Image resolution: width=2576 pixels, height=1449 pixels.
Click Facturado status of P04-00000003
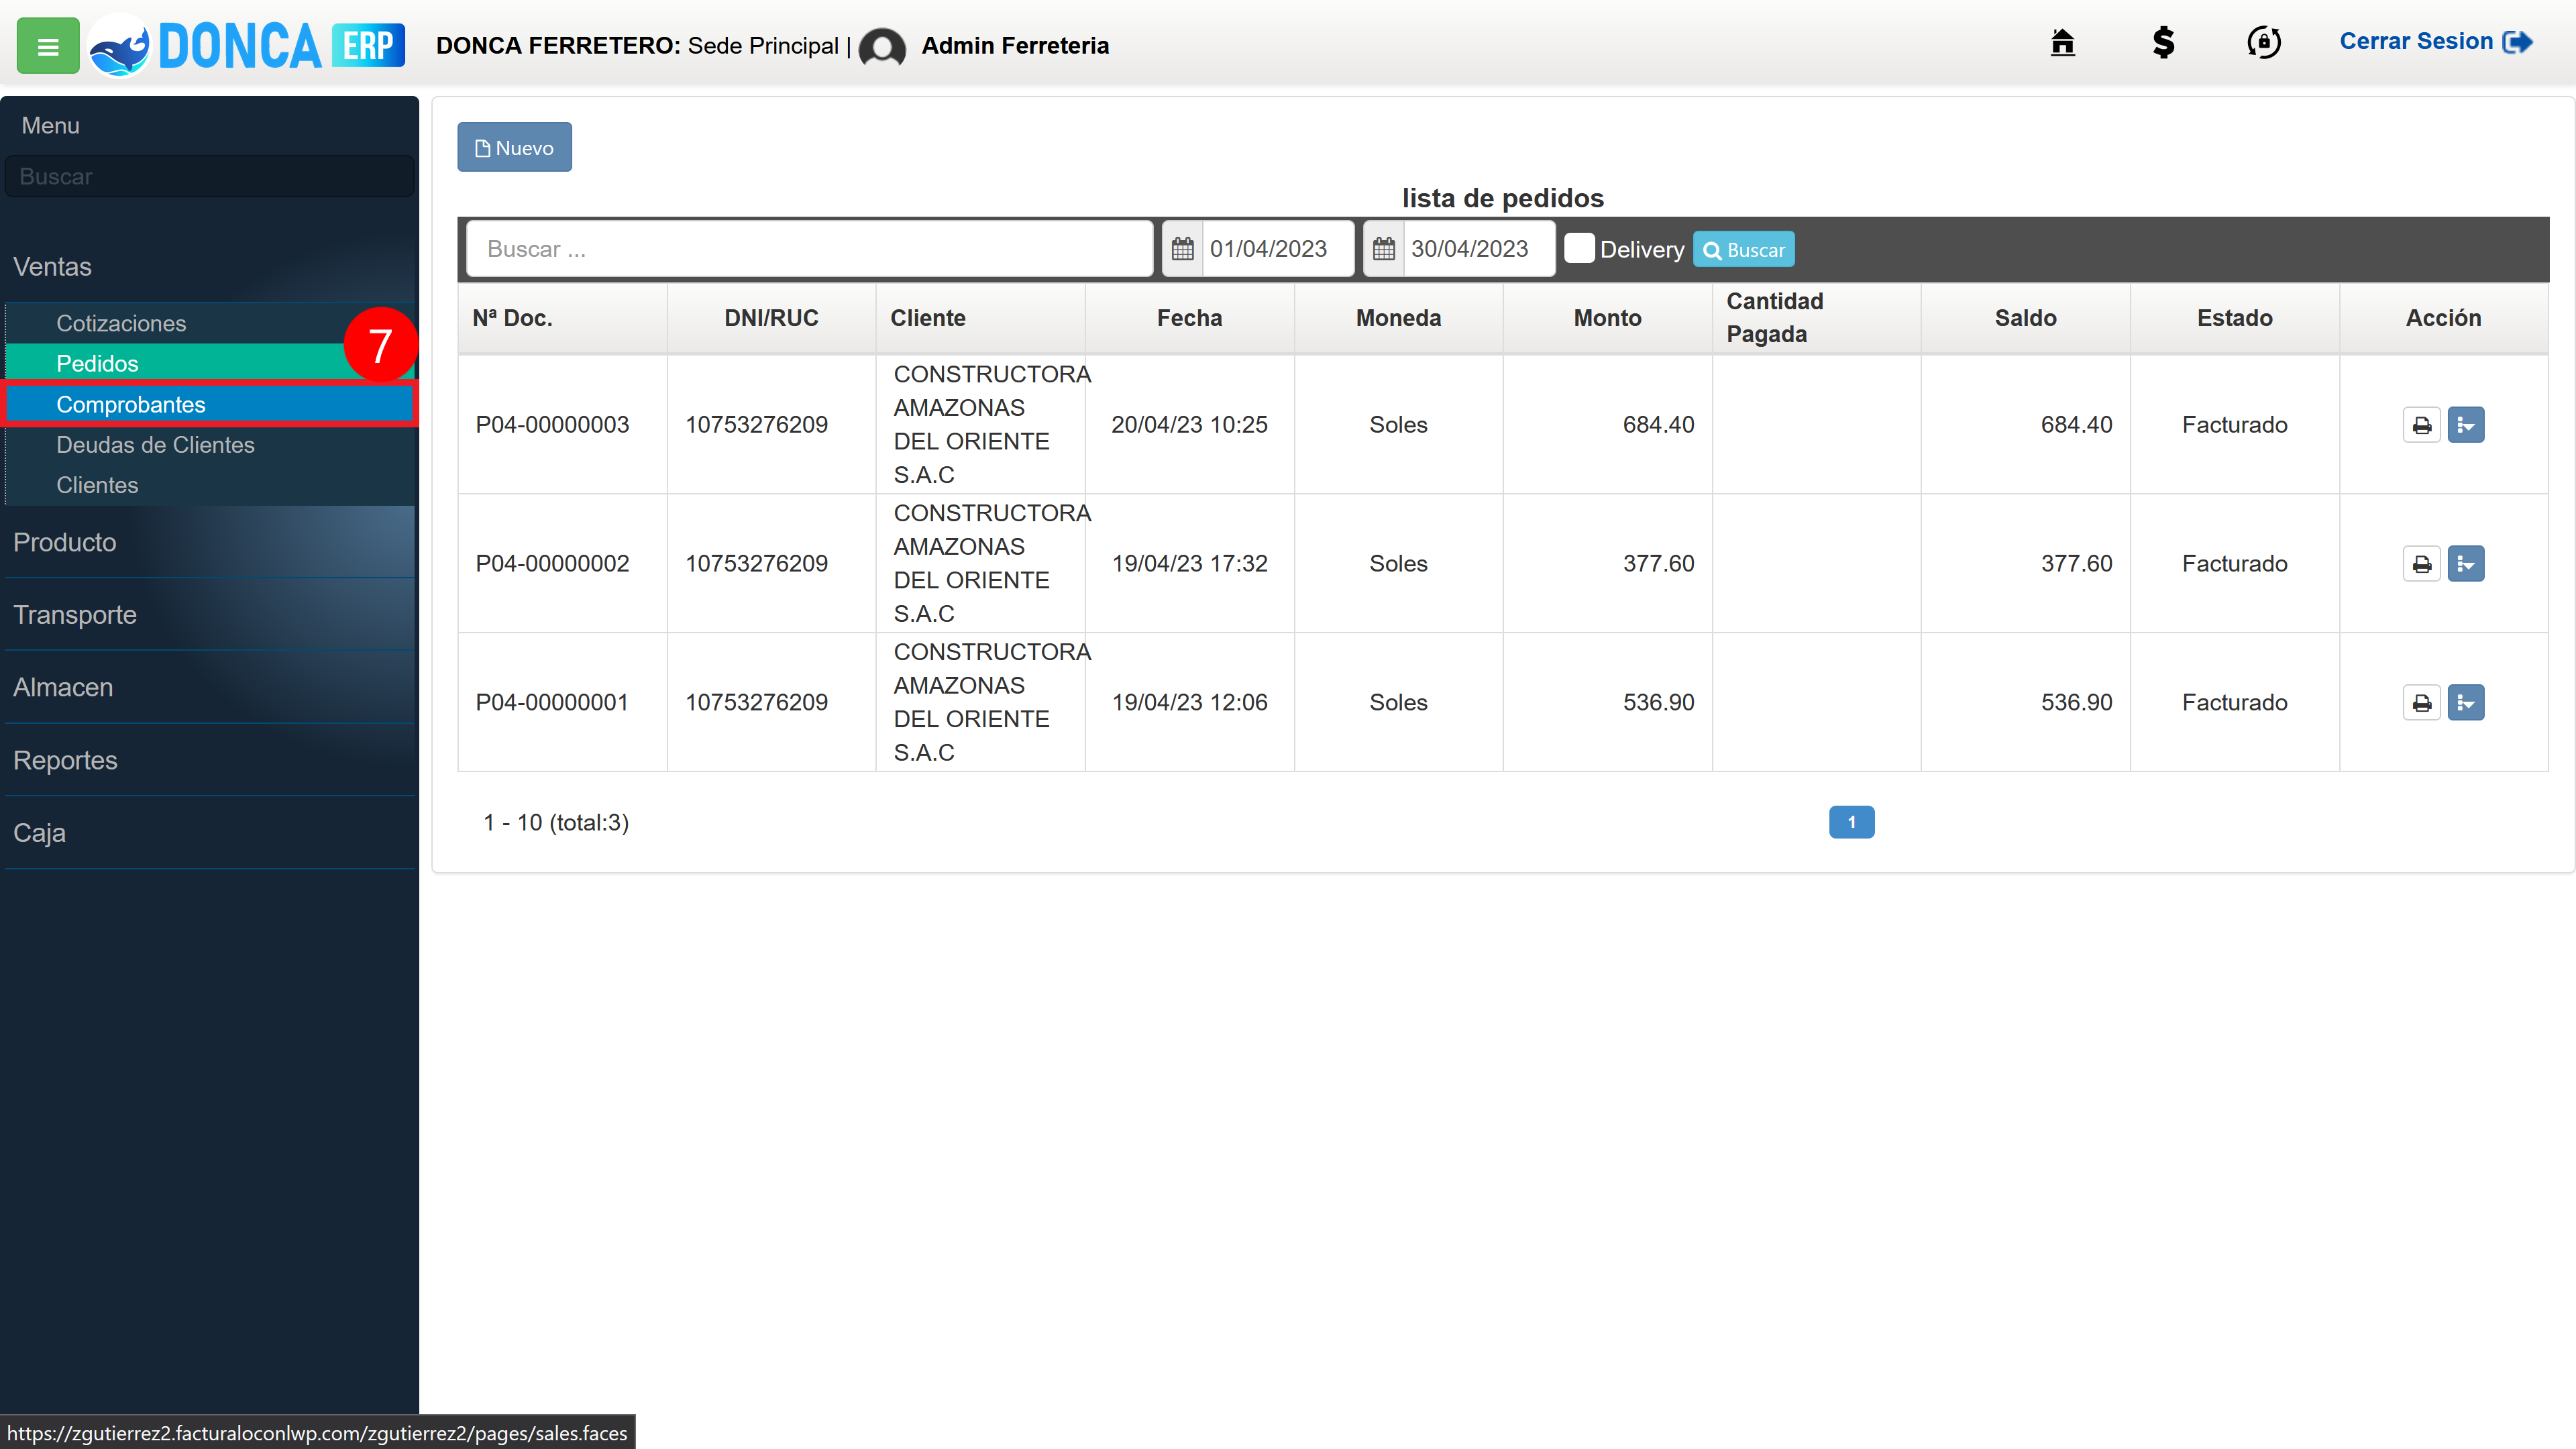(x=2234, y=425)
